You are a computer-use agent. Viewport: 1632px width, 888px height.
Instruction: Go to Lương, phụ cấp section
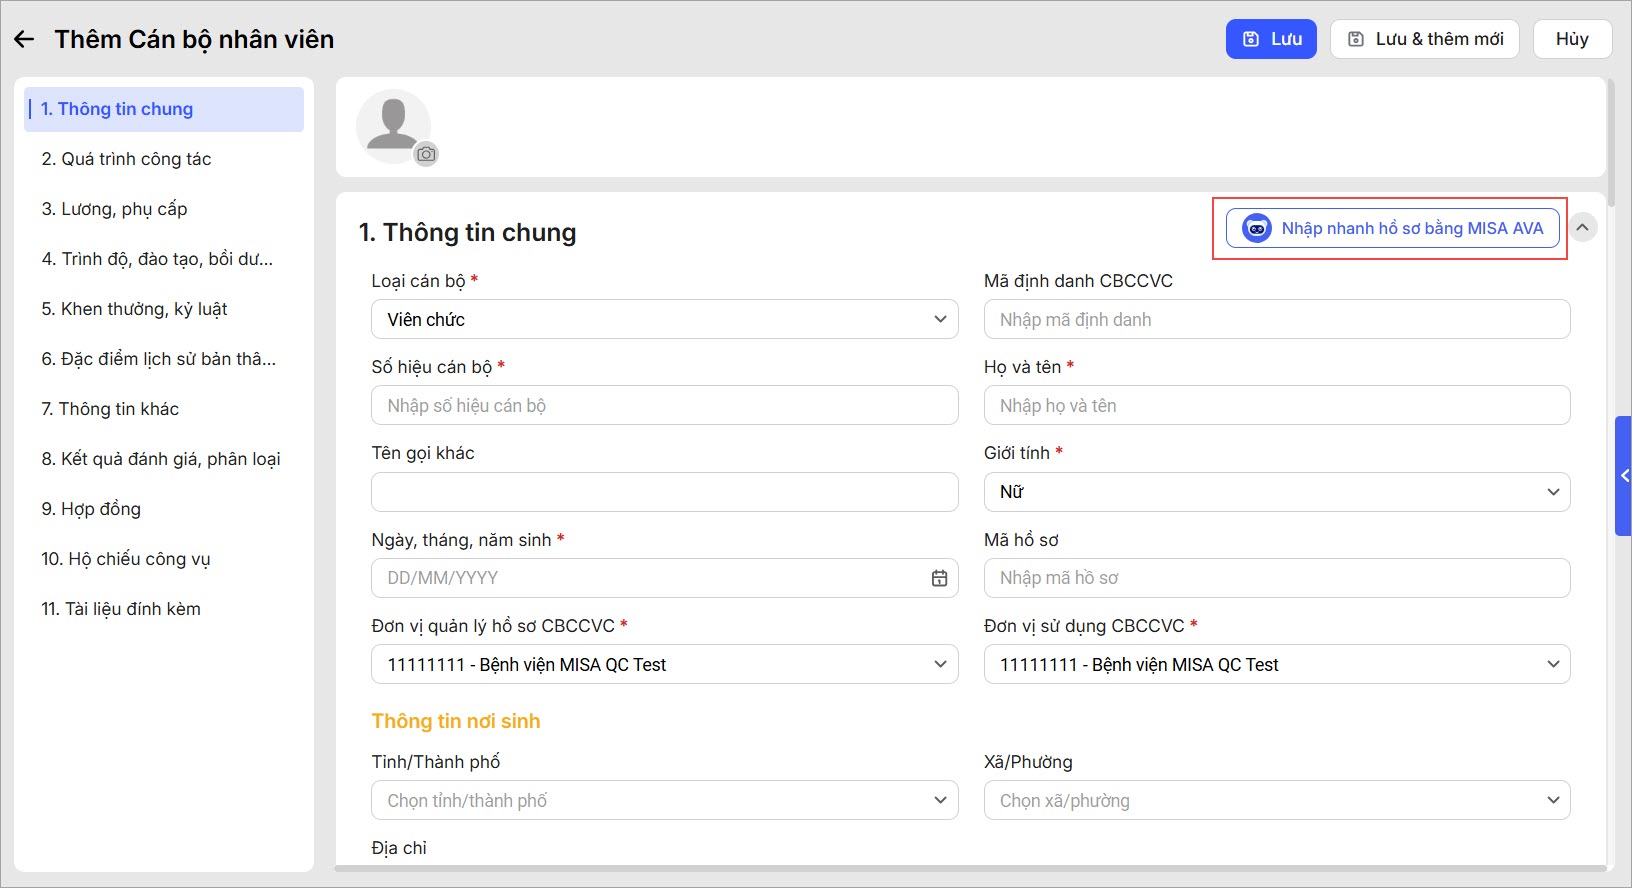click(x=114, y=209)
